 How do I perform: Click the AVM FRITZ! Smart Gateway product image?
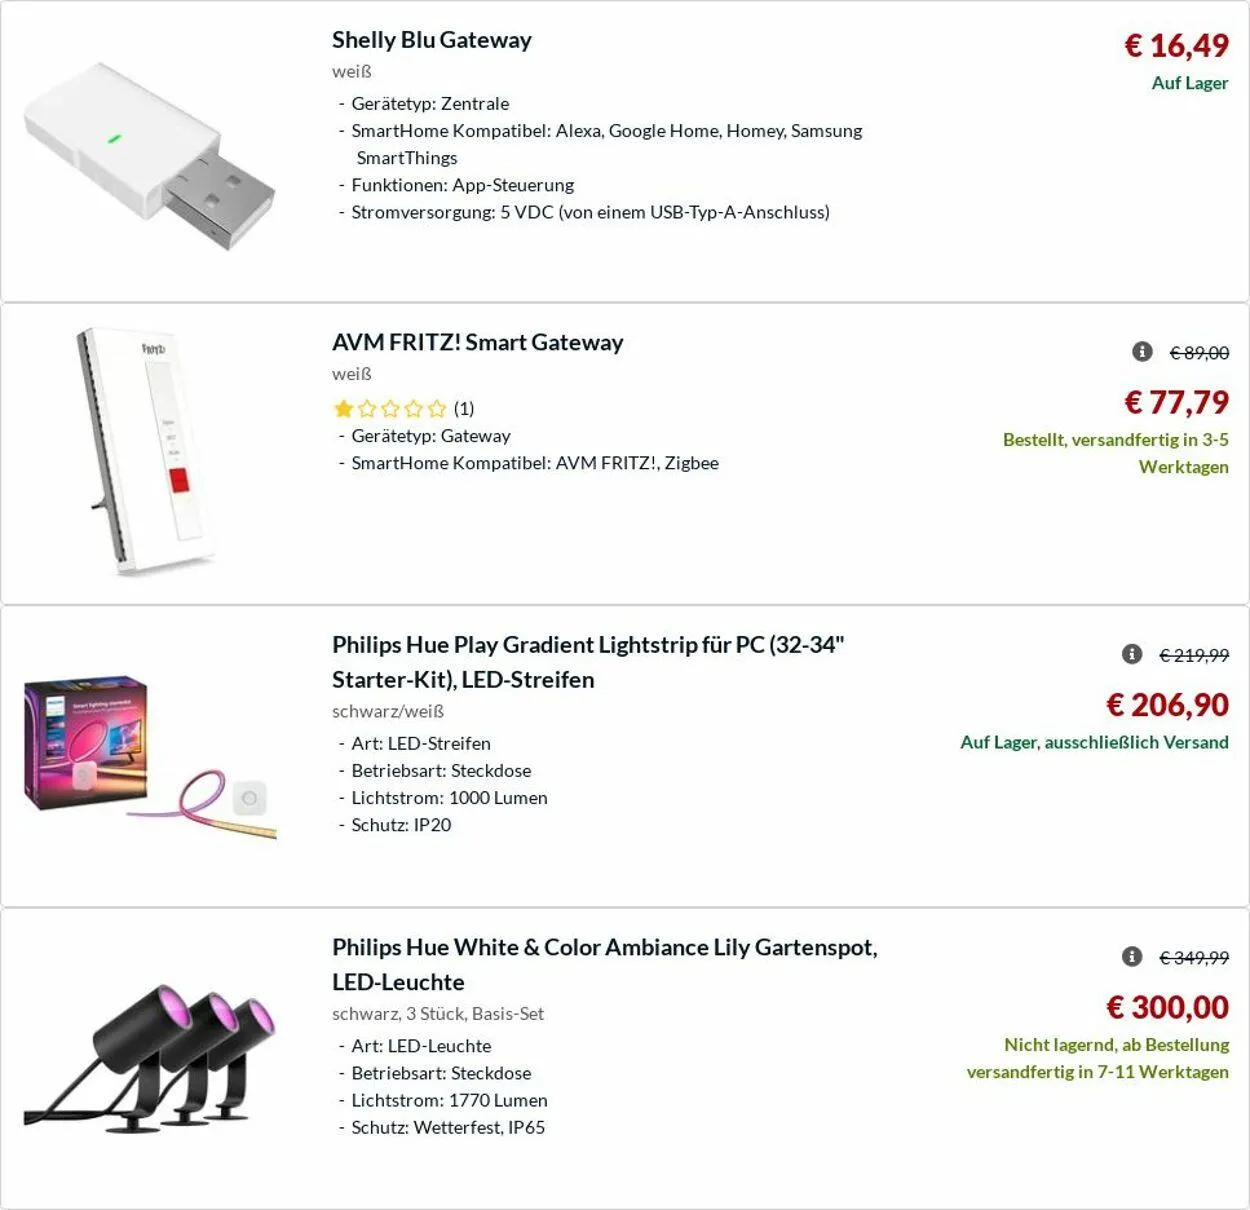[x=148, y=452]
